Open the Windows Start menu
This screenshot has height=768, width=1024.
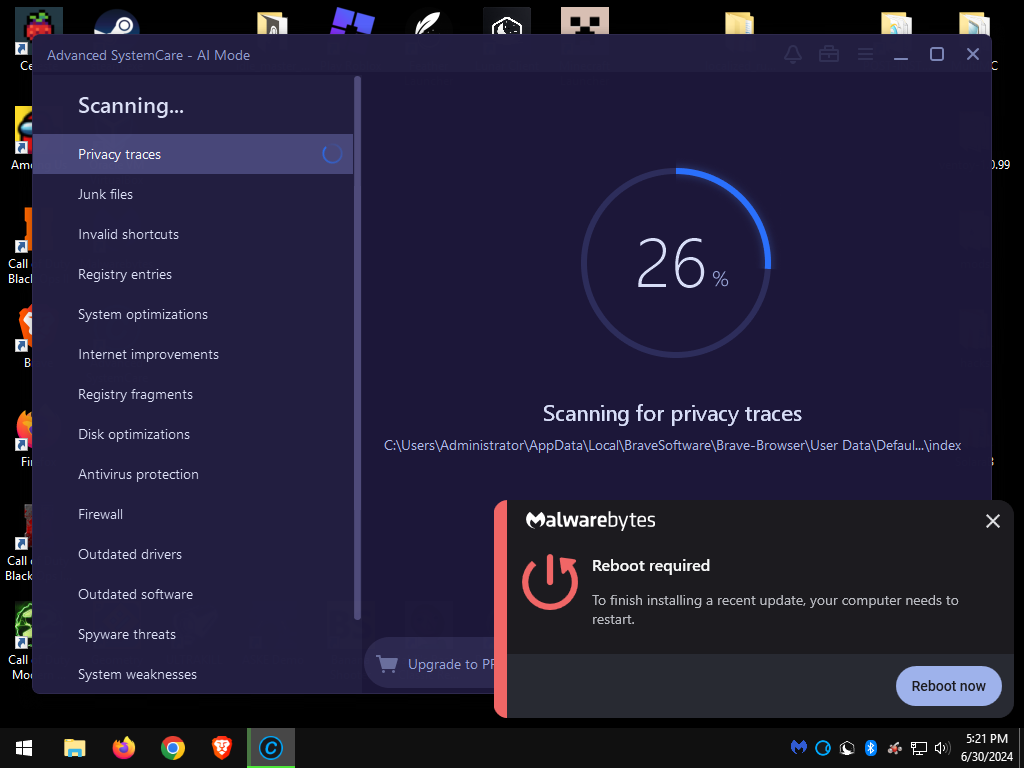[x=24, y=748]
